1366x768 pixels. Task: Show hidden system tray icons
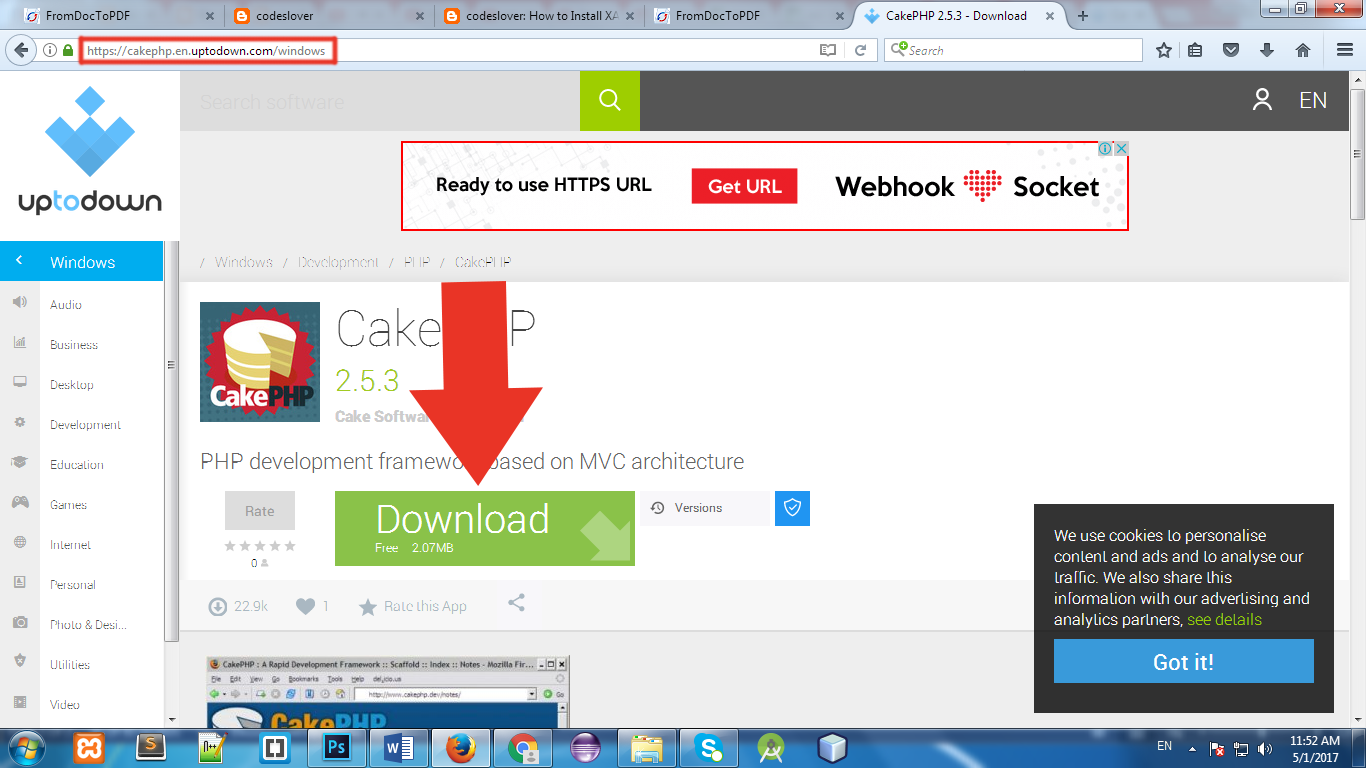click(x=1192, y=748)
